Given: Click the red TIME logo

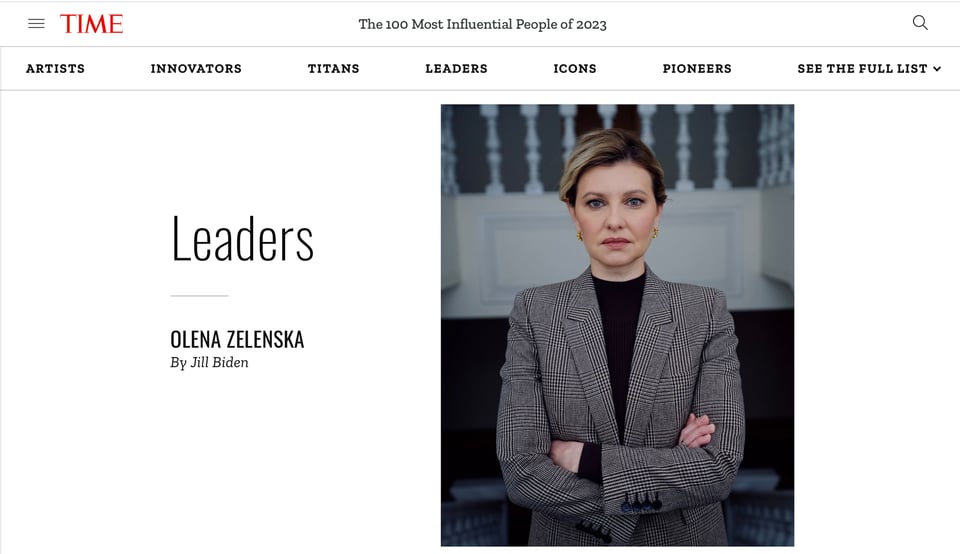Looking at the screenshot, I should [x=91, y=24].
